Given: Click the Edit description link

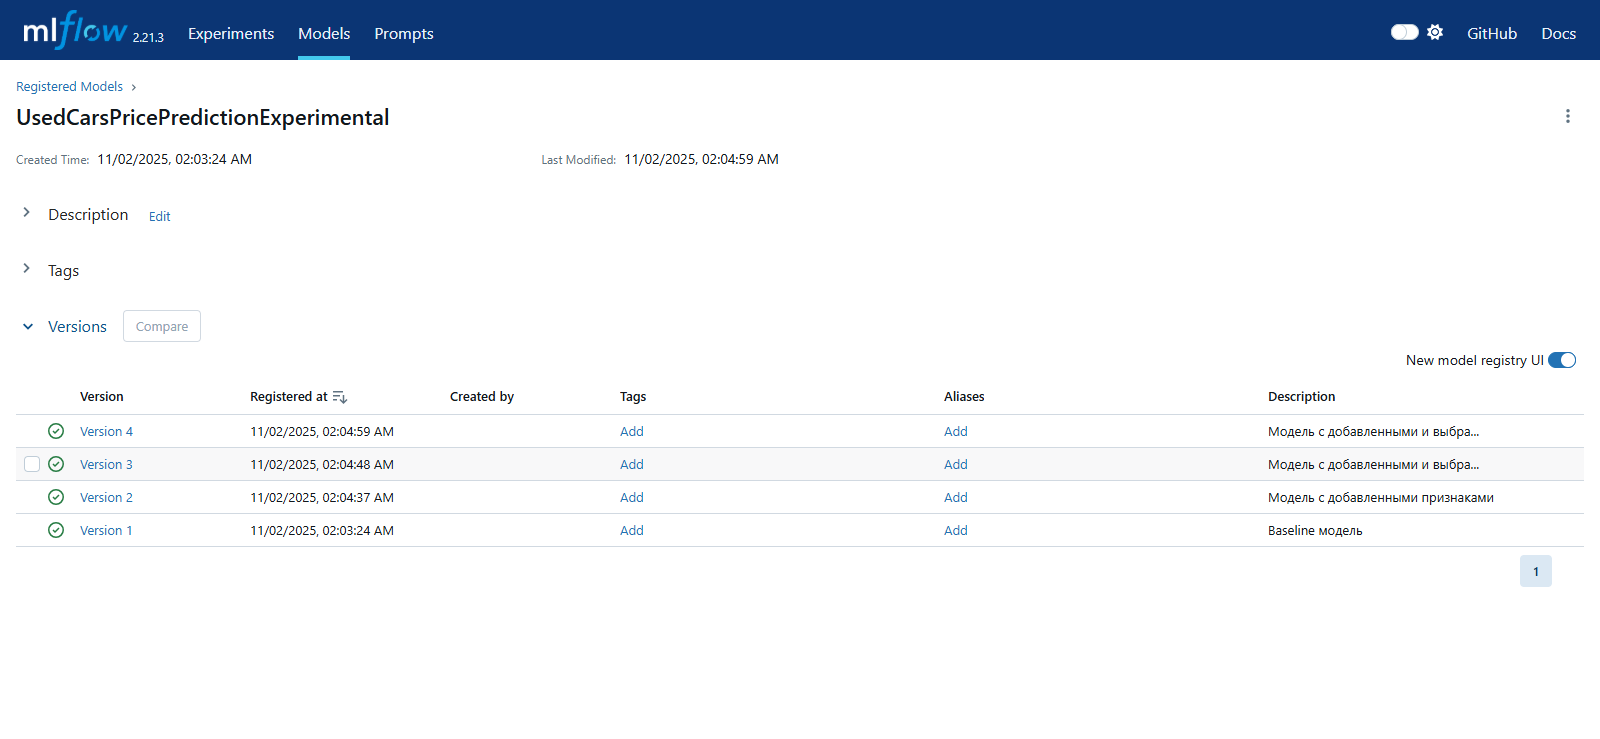Looking at the screenshot, I should pyautogui.click(x=160, y=216).
